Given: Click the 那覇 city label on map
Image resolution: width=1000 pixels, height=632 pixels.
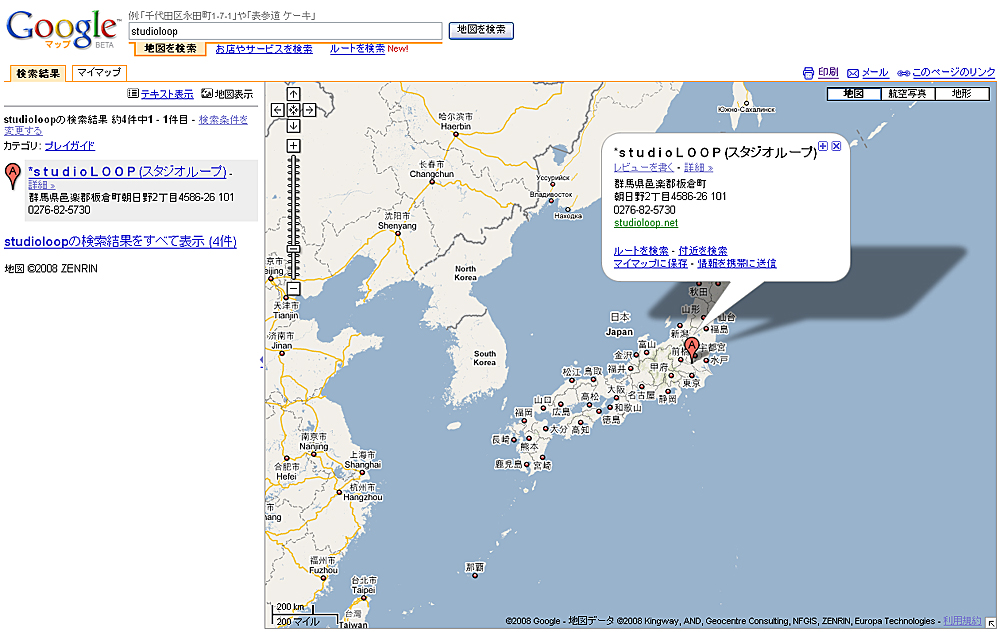Looking at the screenshot, I should coord(474,566).
